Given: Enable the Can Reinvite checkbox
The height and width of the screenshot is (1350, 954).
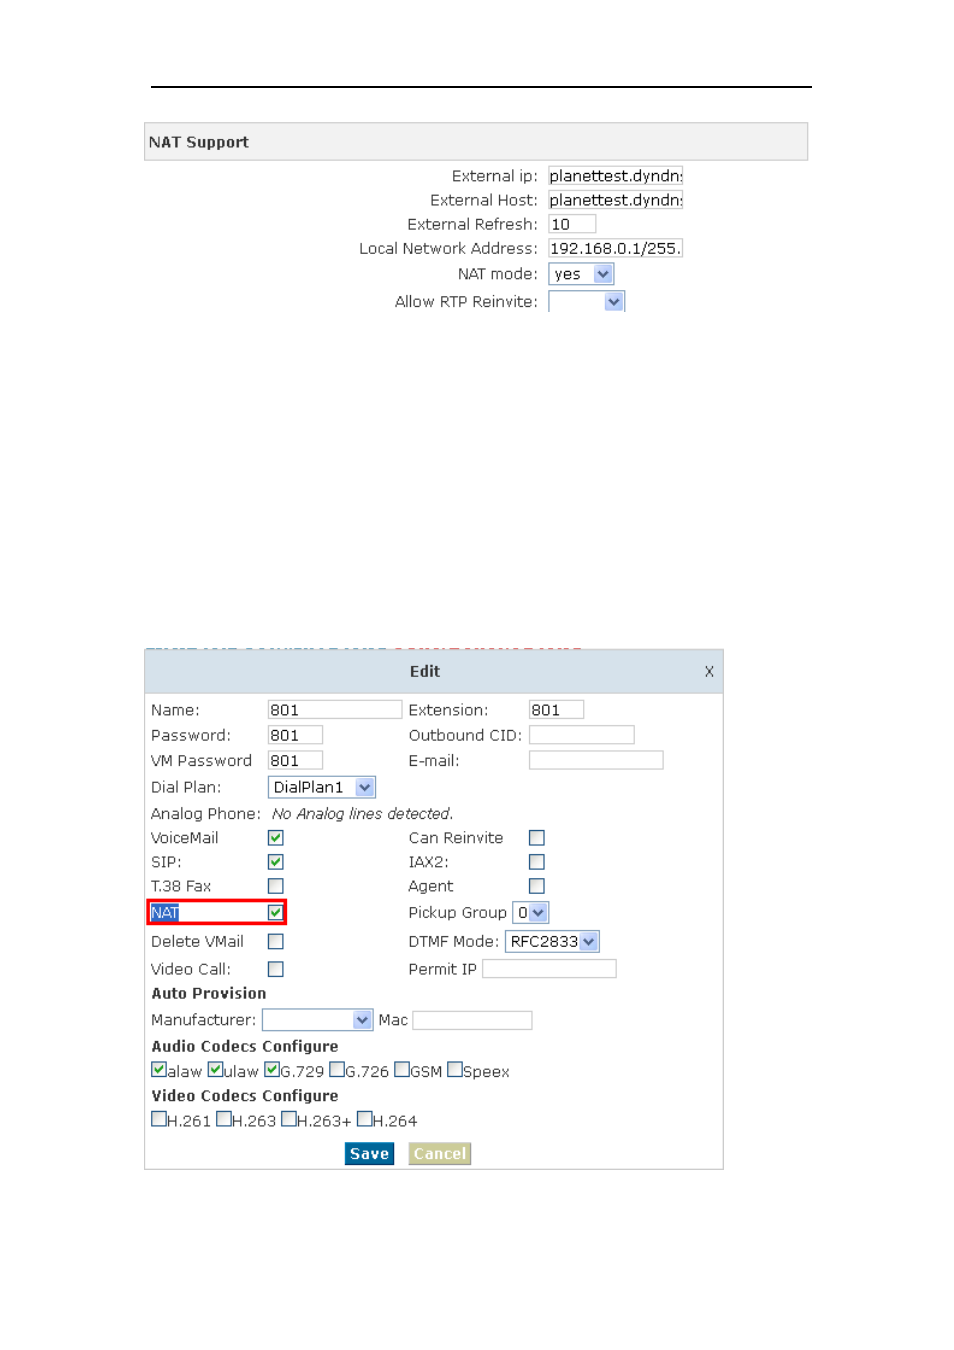Looking at the screenshot, I should click(x=537, y=838).
